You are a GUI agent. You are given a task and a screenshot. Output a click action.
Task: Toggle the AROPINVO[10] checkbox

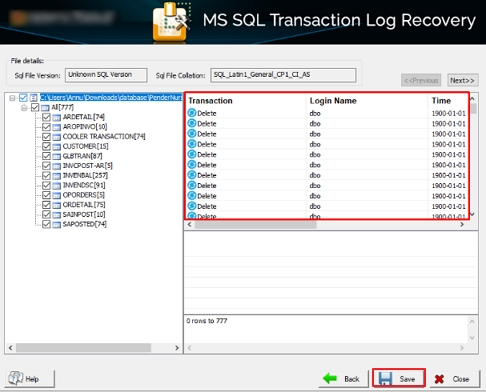(46, 127)
